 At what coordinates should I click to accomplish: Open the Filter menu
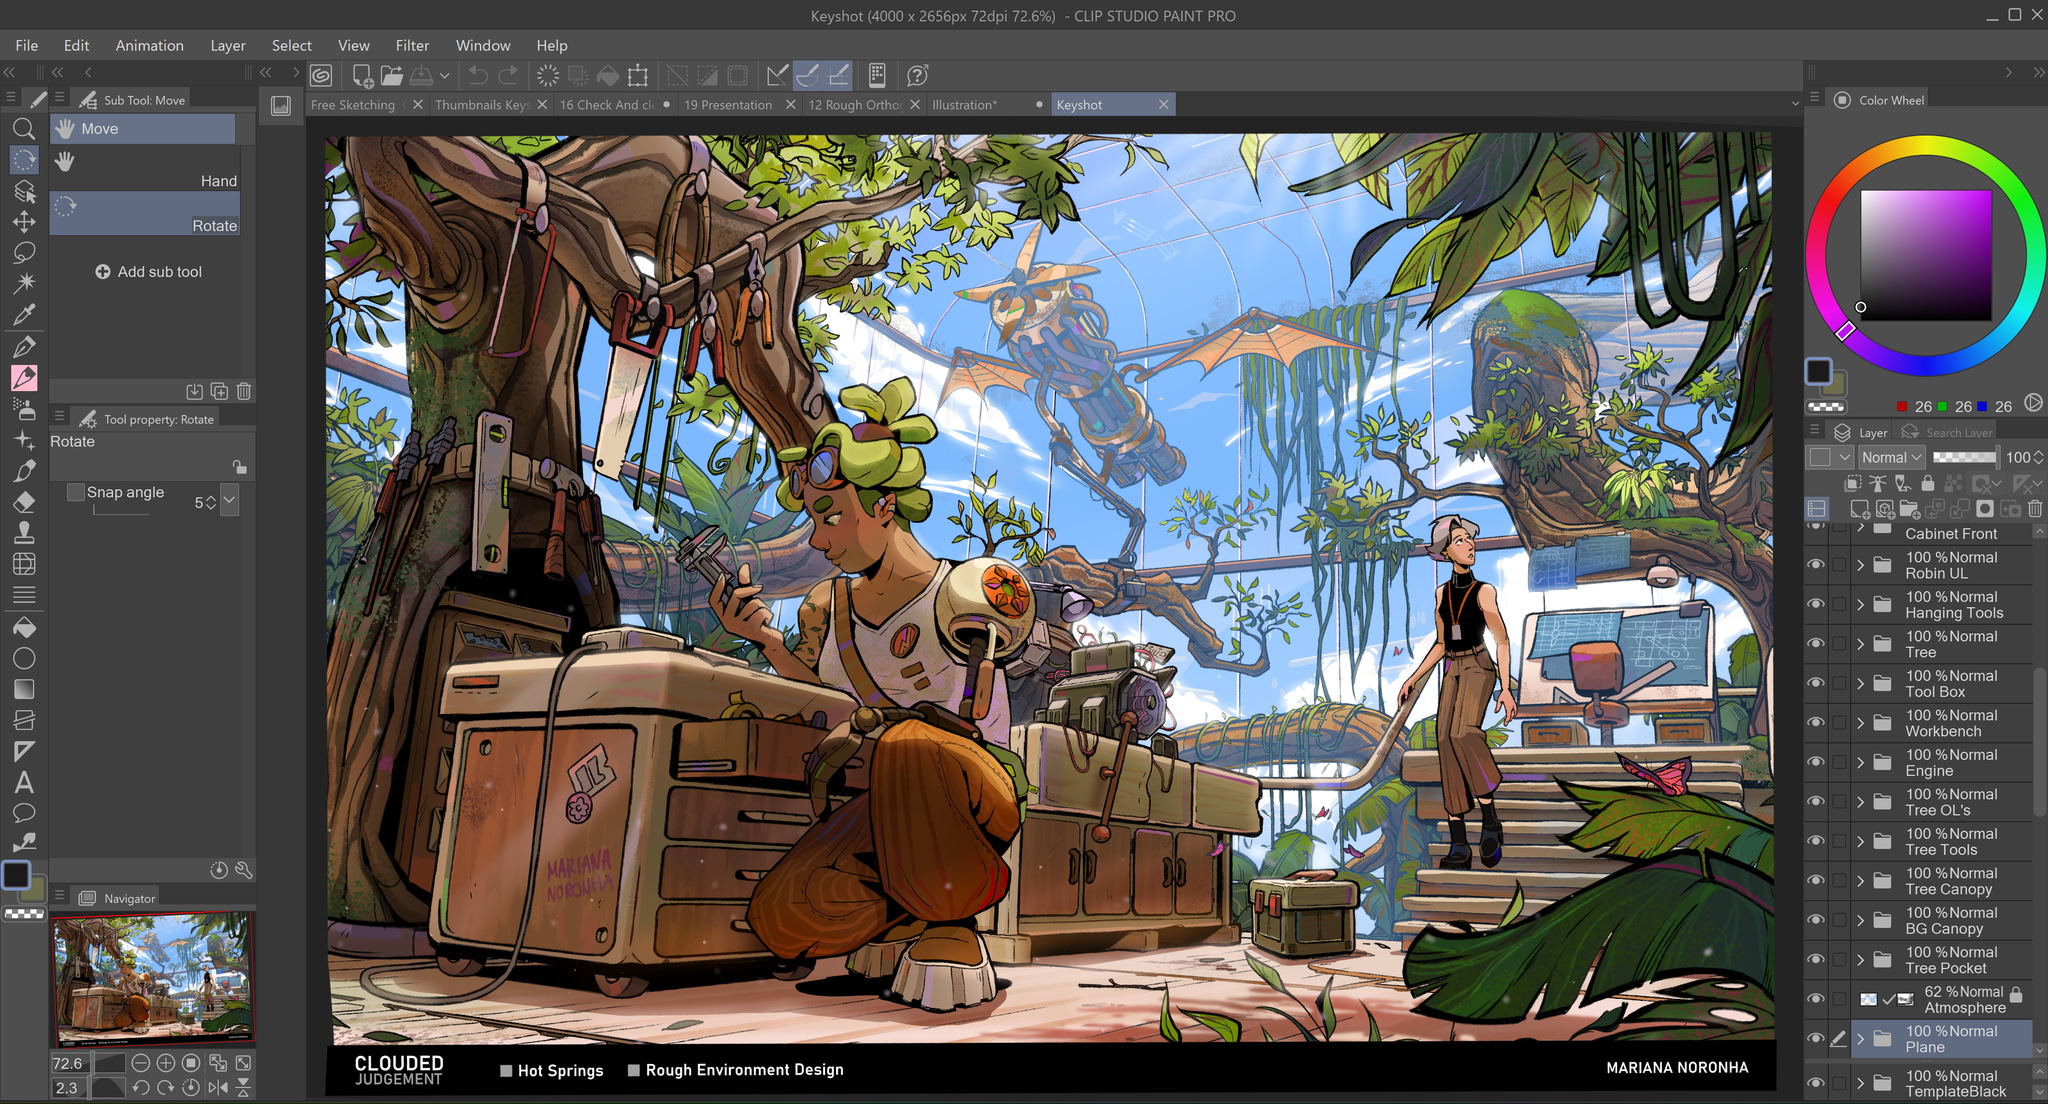[411, 46]
